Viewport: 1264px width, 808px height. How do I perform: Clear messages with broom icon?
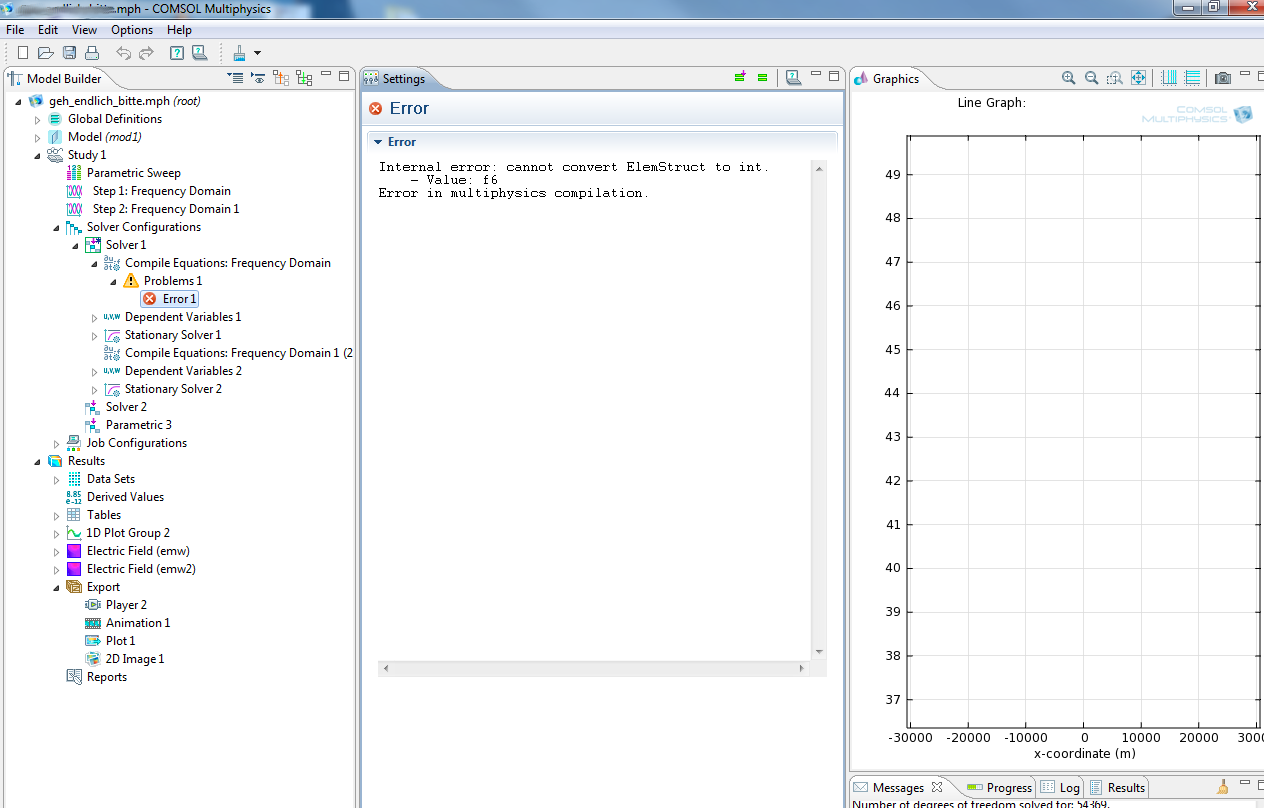(1223, 787)
